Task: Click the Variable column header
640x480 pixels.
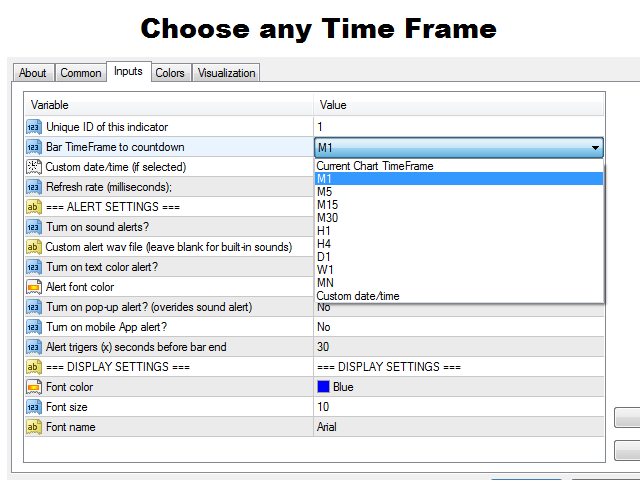Action: 169,105
